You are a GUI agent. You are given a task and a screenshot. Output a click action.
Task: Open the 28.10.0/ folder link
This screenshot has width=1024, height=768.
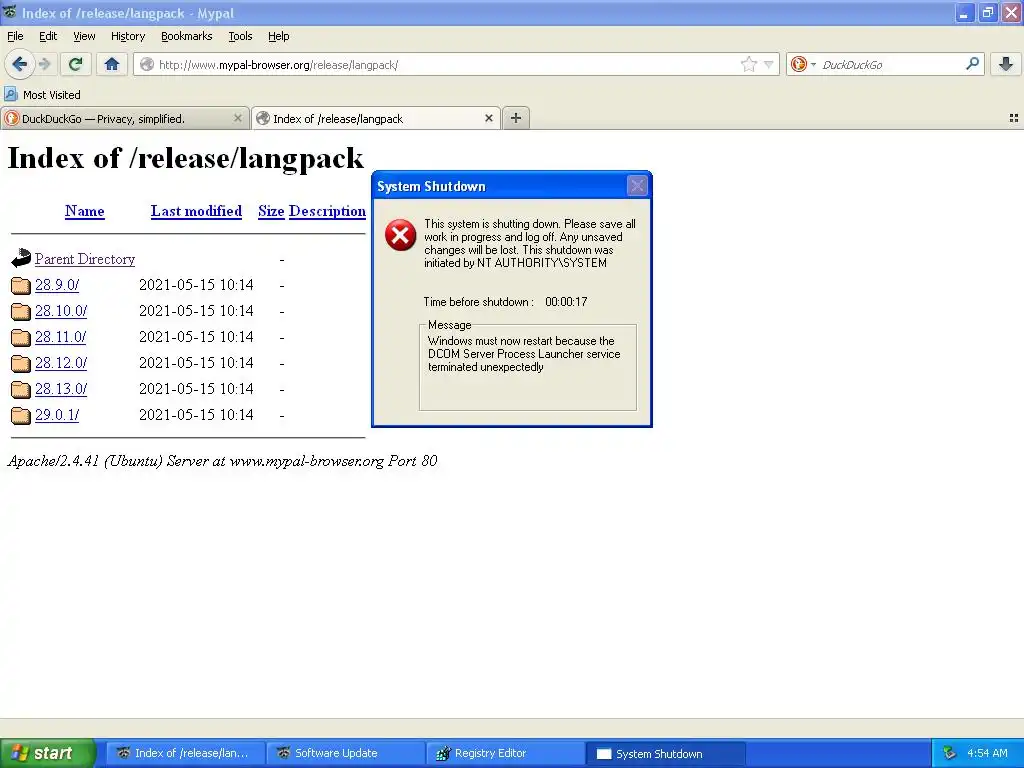pyautogui.click(x=61, y=311)
